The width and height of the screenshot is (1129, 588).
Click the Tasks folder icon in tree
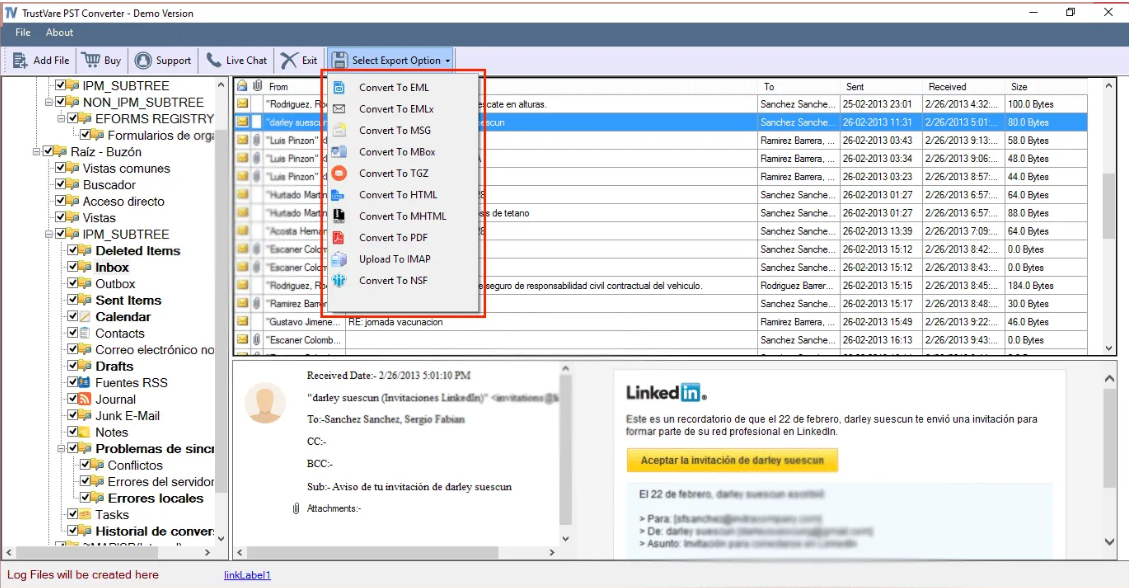pos(85,515)
